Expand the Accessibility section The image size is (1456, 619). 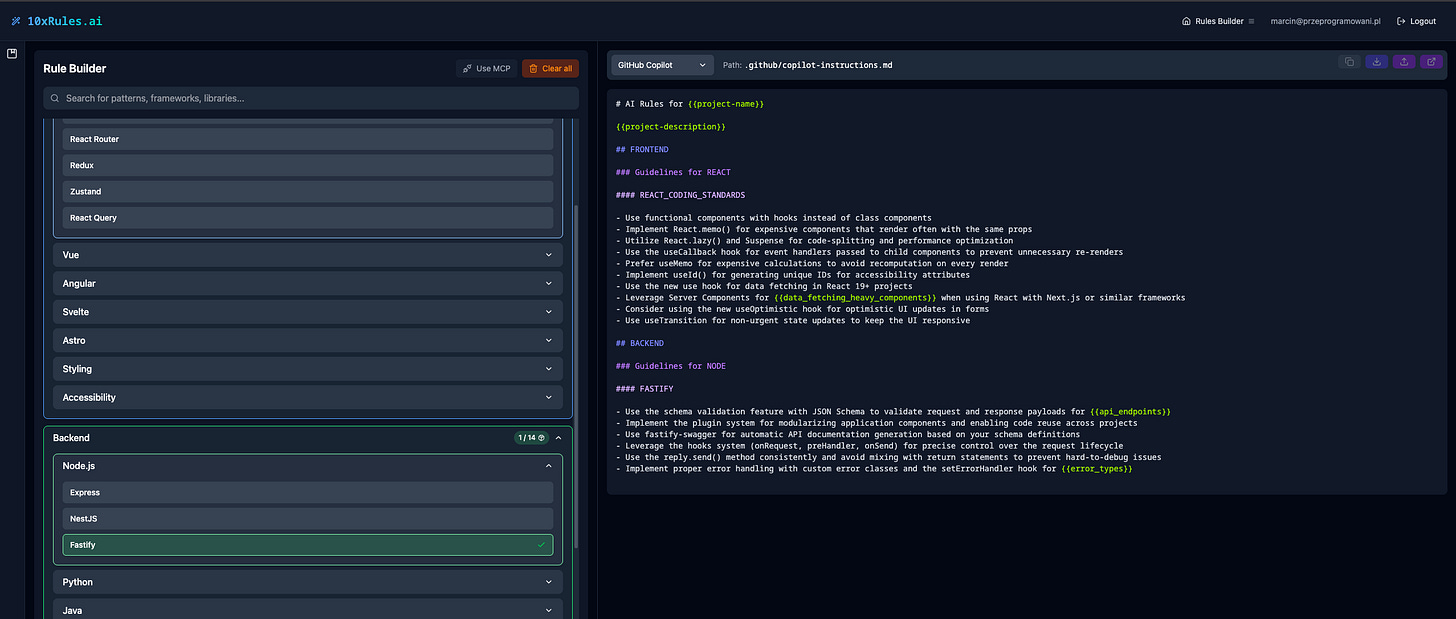pyautogui.click(x=308, y=397)
